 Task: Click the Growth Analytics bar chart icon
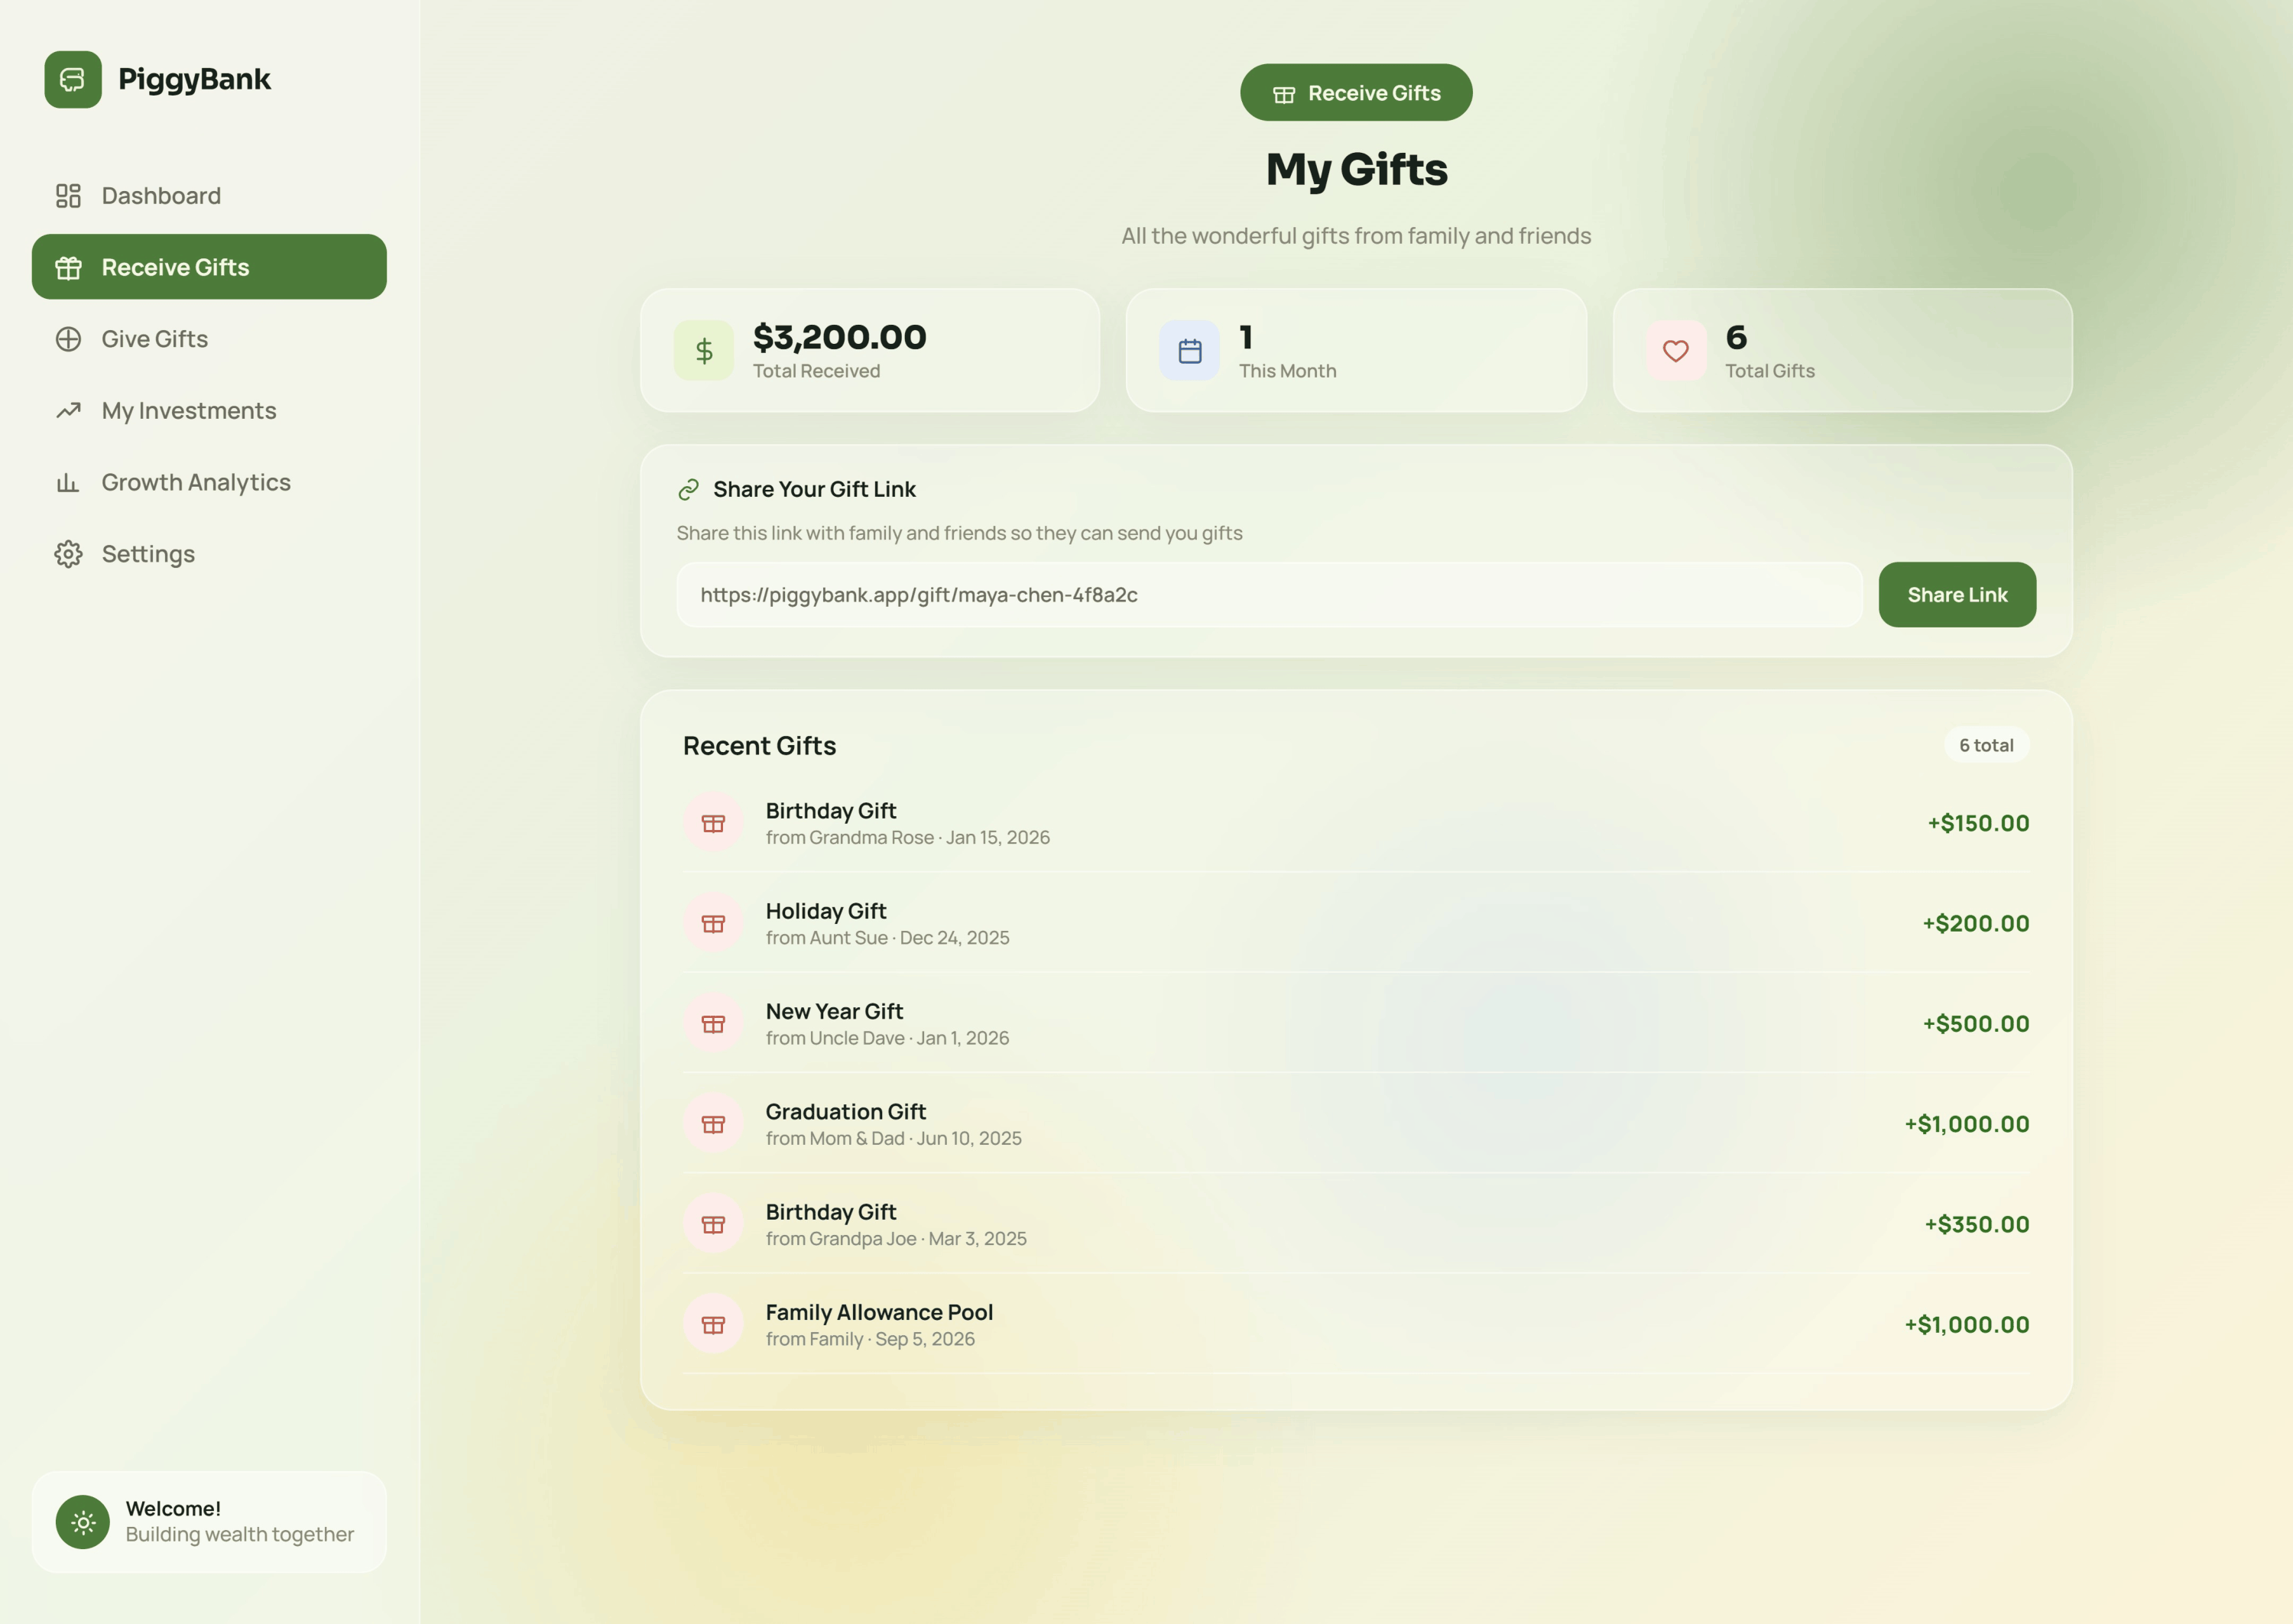click(x=68, y=483)
